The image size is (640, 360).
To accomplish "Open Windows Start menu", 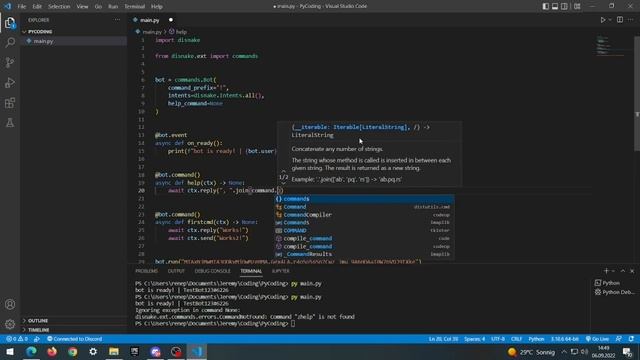I will (x=10, y=352).
